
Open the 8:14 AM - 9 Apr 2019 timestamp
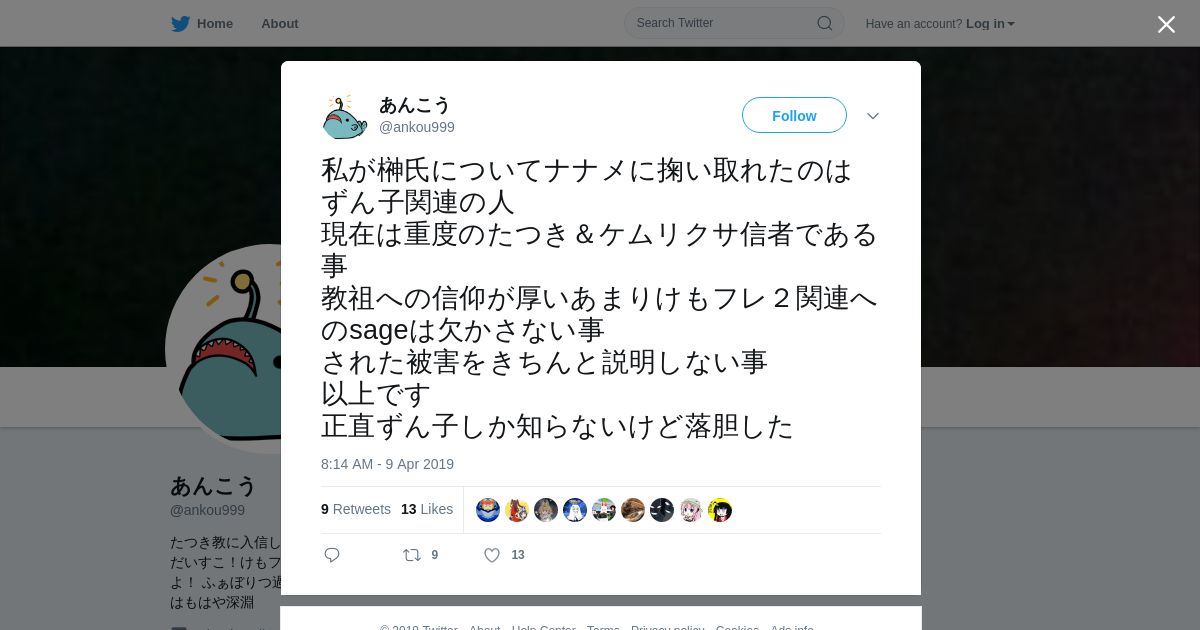point(387,464)
